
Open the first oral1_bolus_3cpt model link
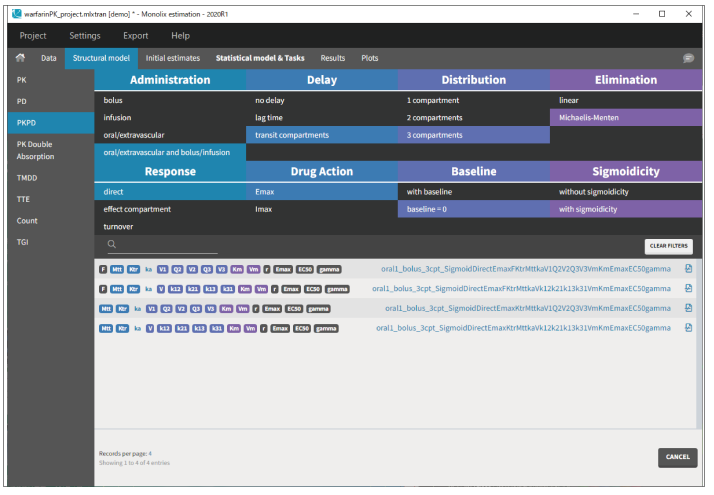pos(526,269)
